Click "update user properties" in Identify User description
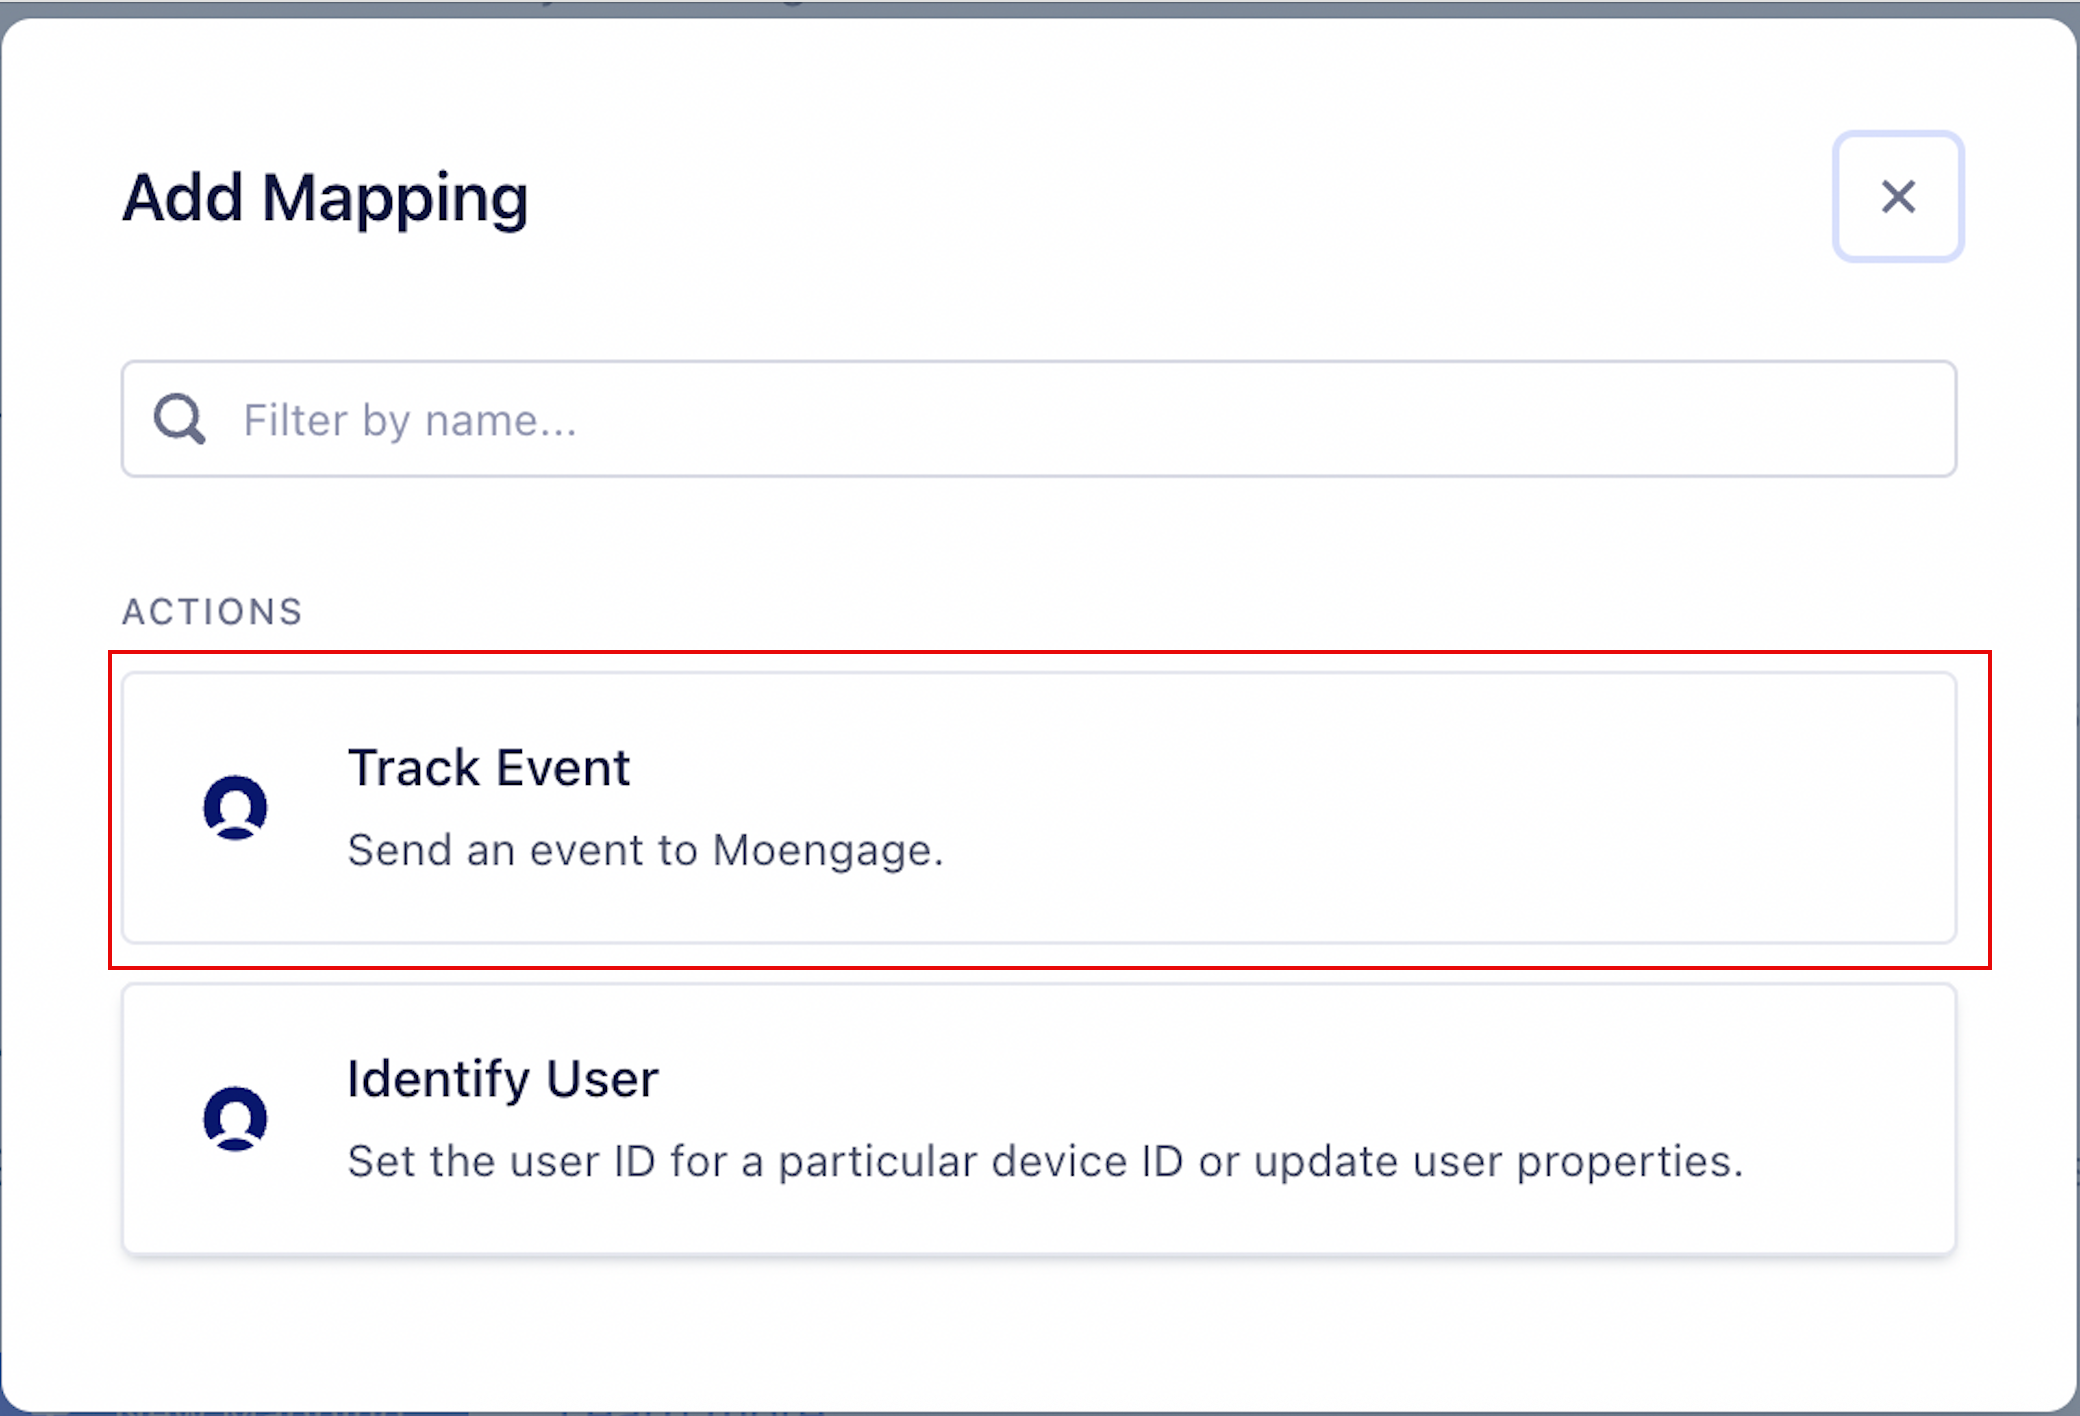Viewport: 2080px width, 1416px height. pyautogui.click(x=1499, y=1162)
